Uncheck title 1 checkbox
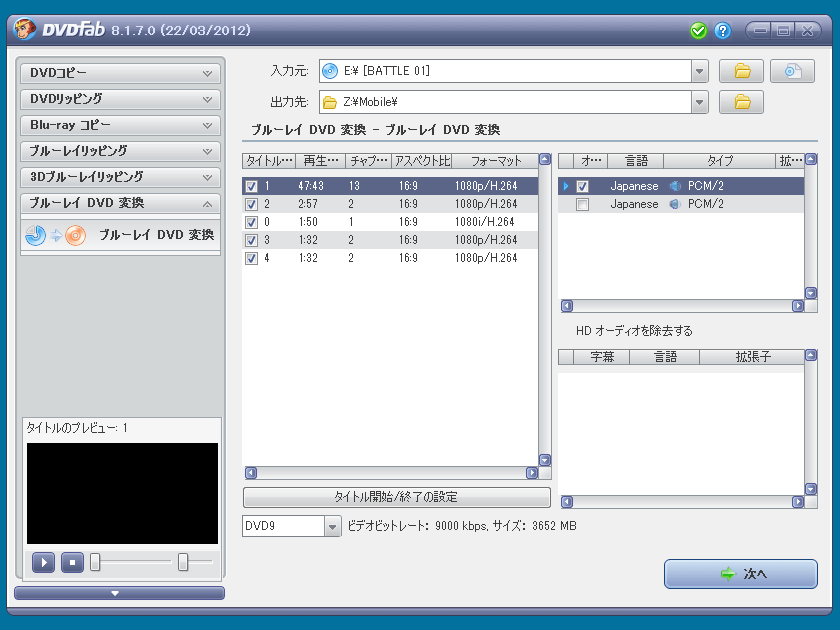 [x=251, y=186]
